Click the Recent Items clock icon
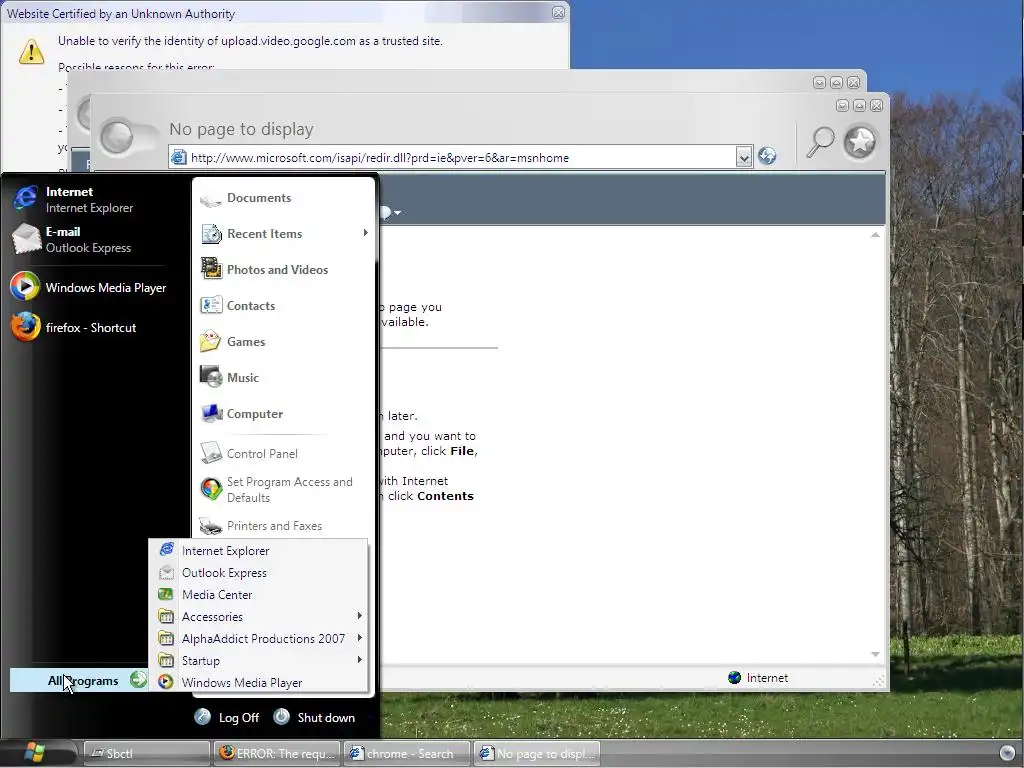The width and height of the screenshot is (1024, 768). click(211, 233)
